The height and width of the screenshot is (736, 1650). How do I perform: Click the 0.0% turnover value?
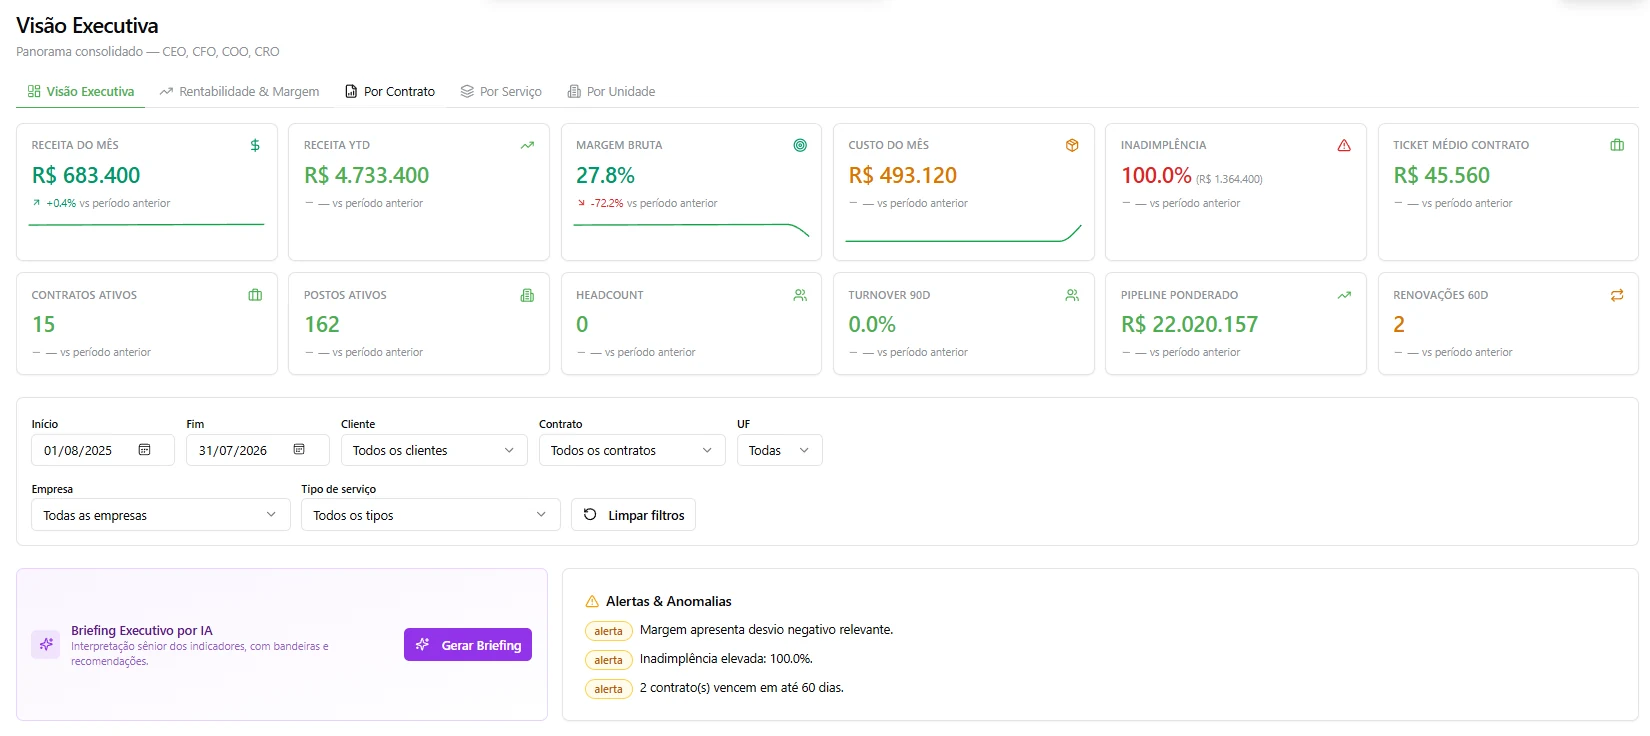(x=872, y=324)
